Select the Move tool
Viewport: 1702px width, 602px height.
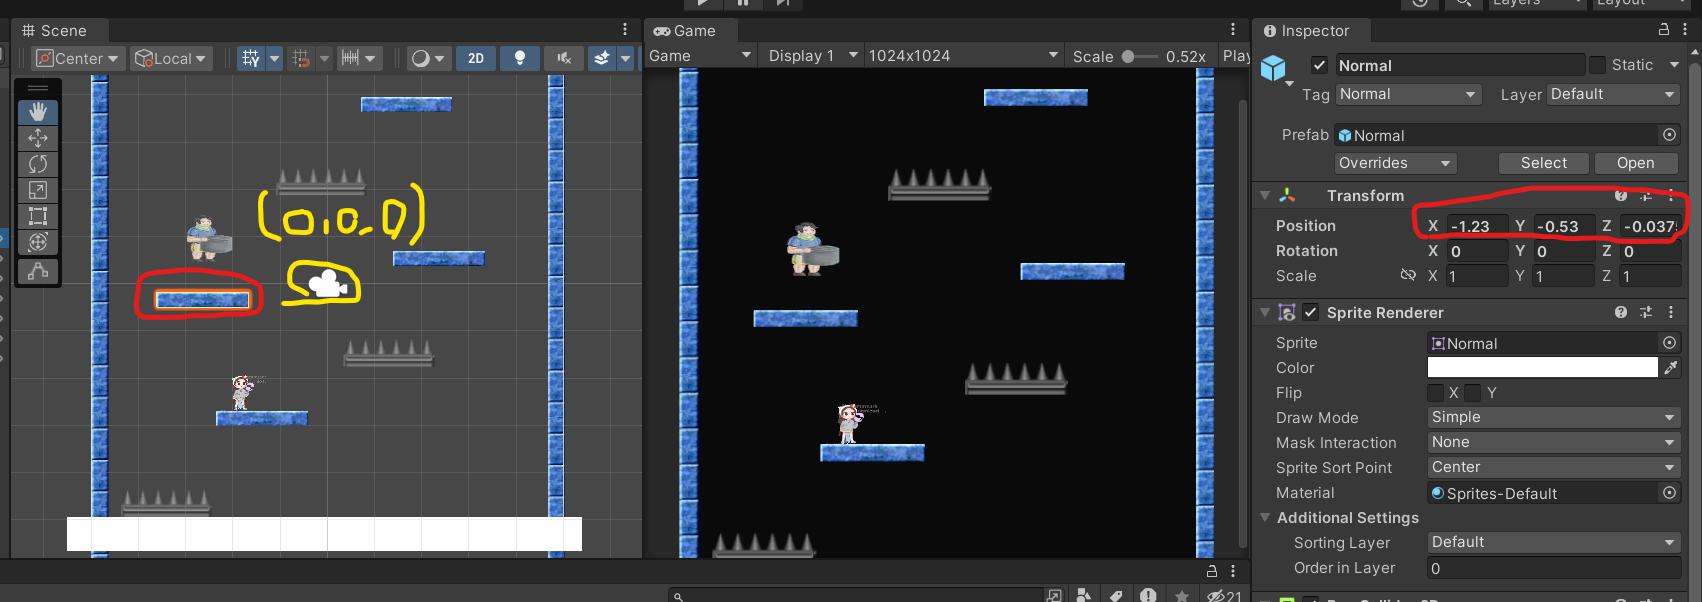[38, 138]
